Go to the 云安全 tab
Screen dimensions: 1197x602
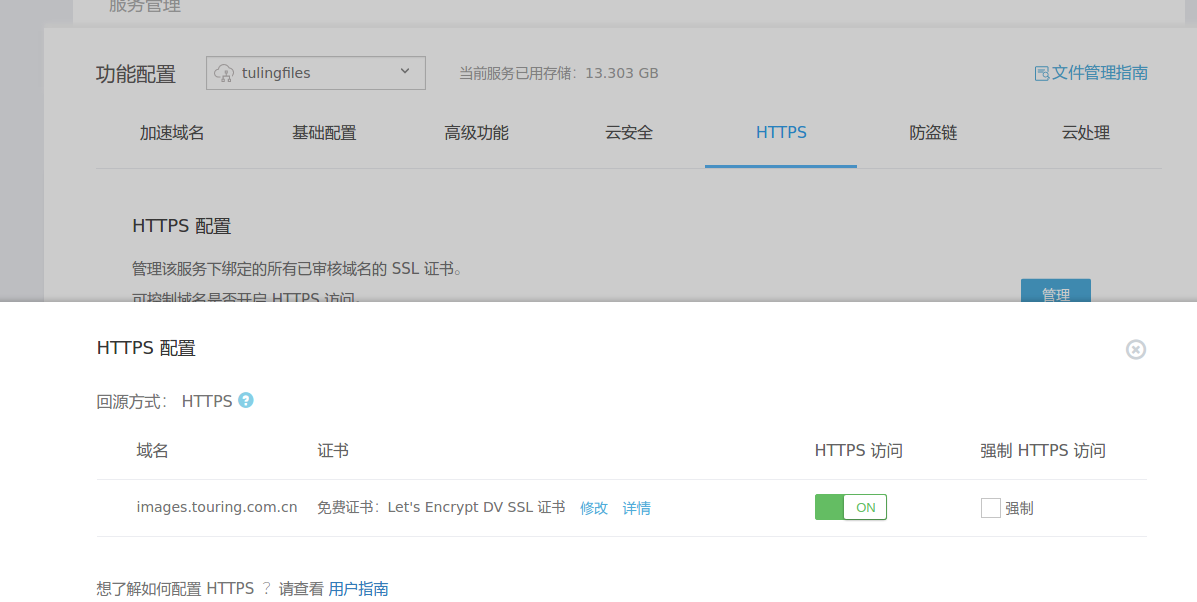coord(628,132)
